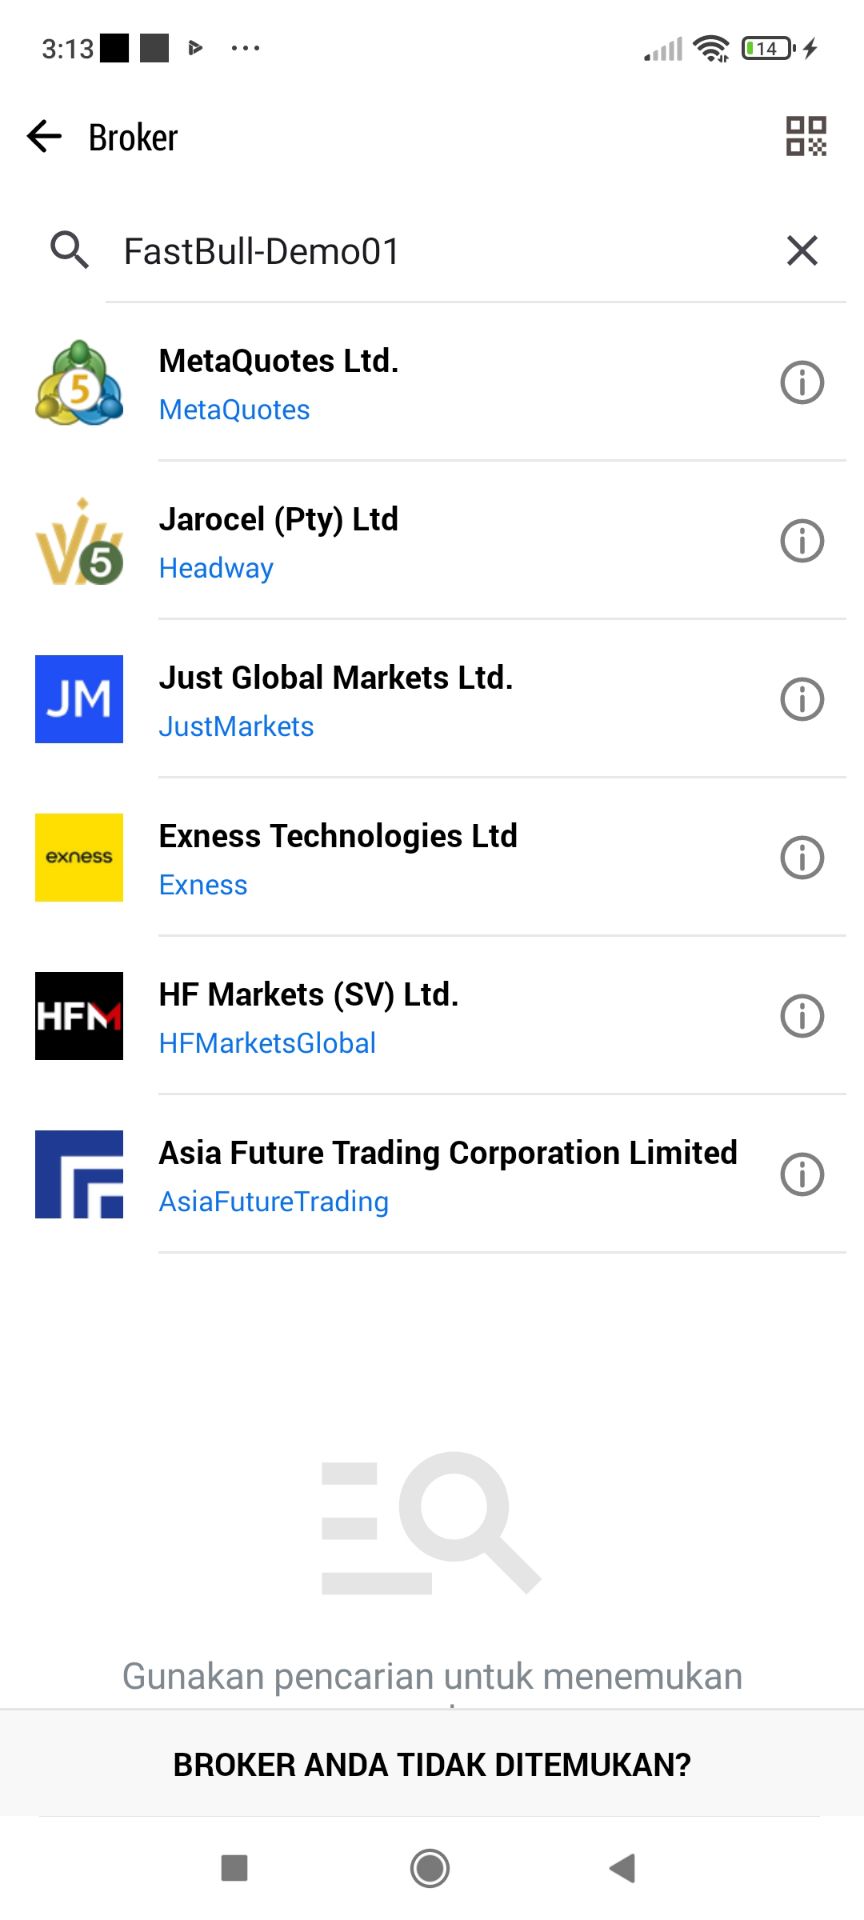Viewport: 864px width, 1920px height.
Task: Tap the JM JustMarkets logo
Action: coord(79,699)
